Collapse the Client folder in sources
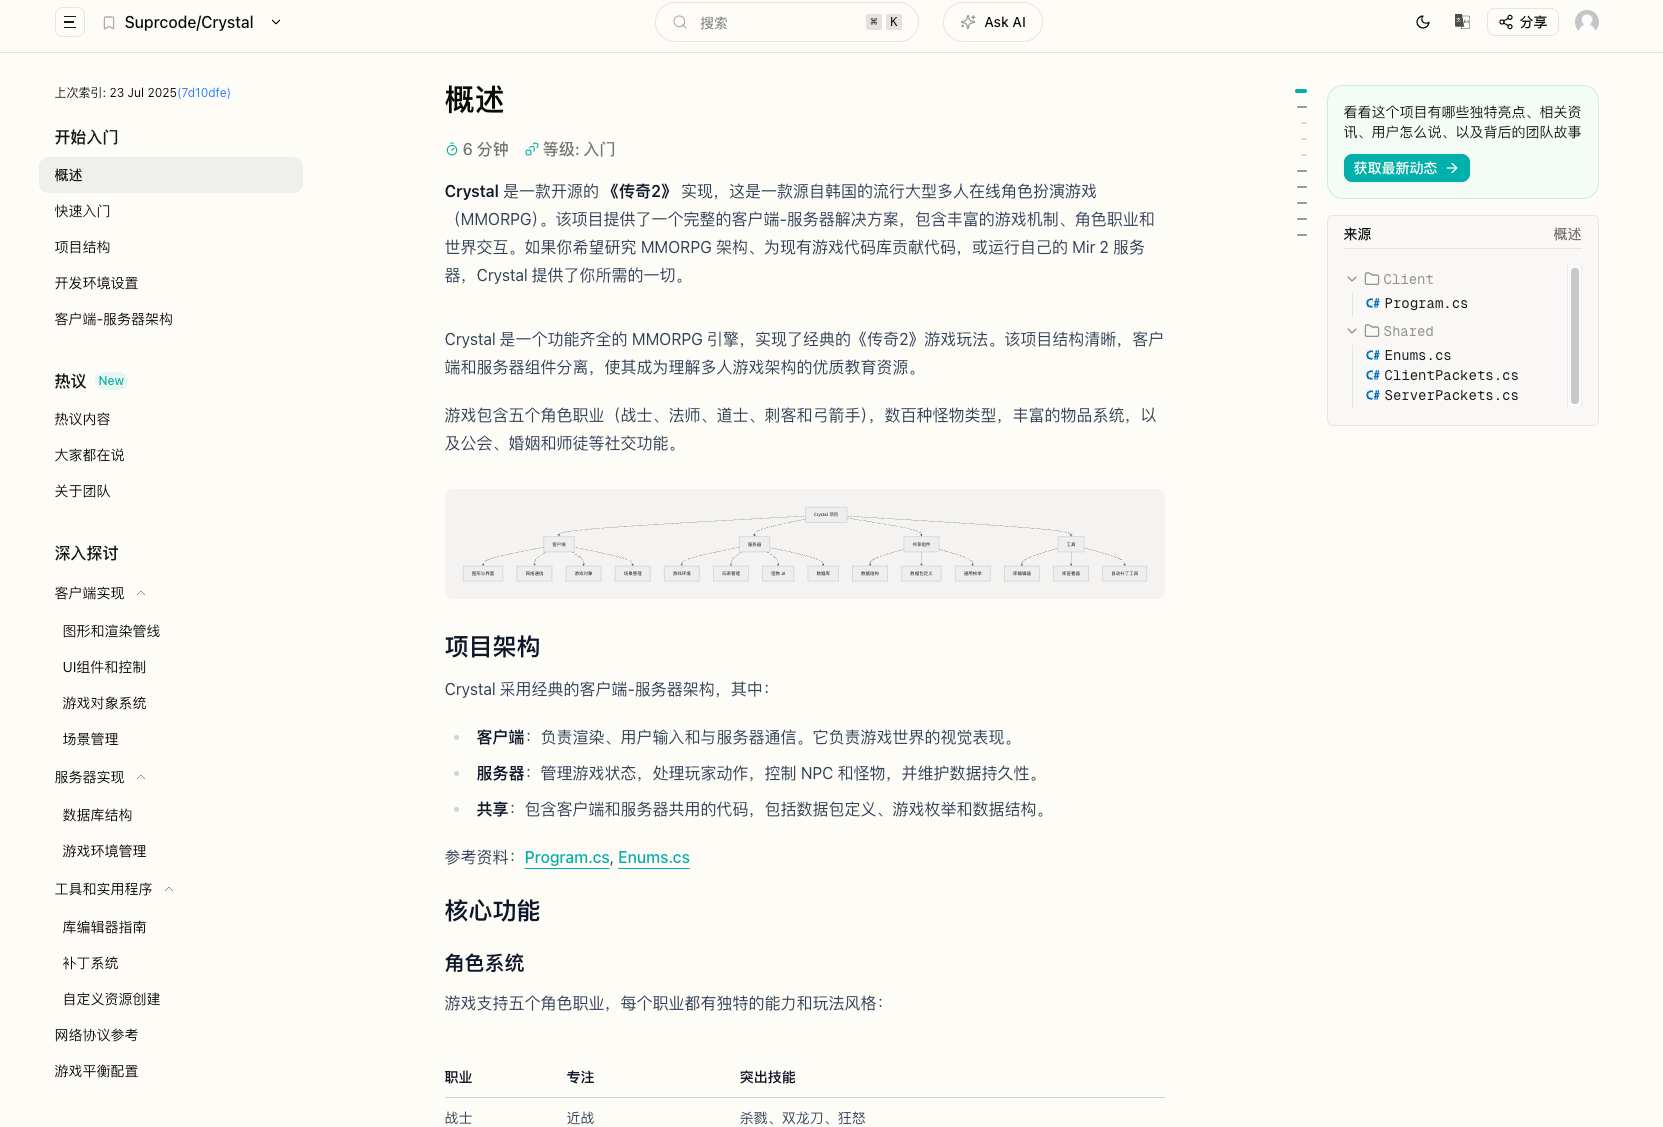The height and width of the screenshot is (1127, 1663). point(1352,279)
